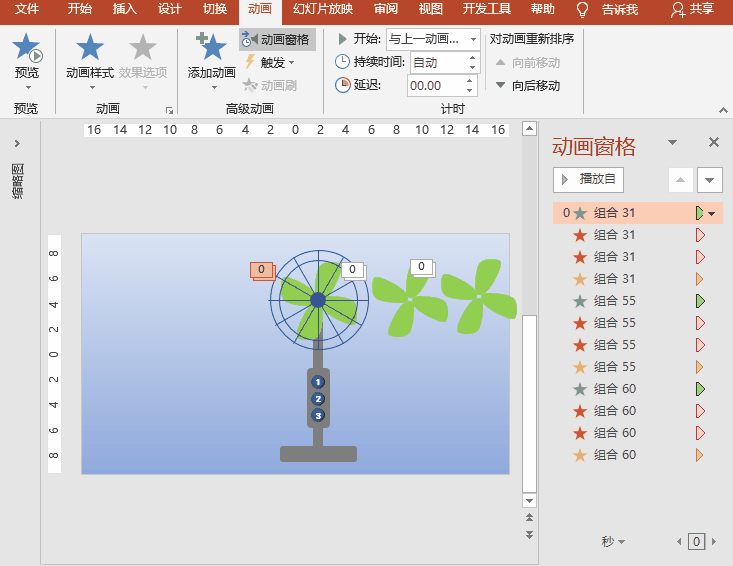Select second 组合 31 animation entry
The image size is (733, 566).
point(638,235)
